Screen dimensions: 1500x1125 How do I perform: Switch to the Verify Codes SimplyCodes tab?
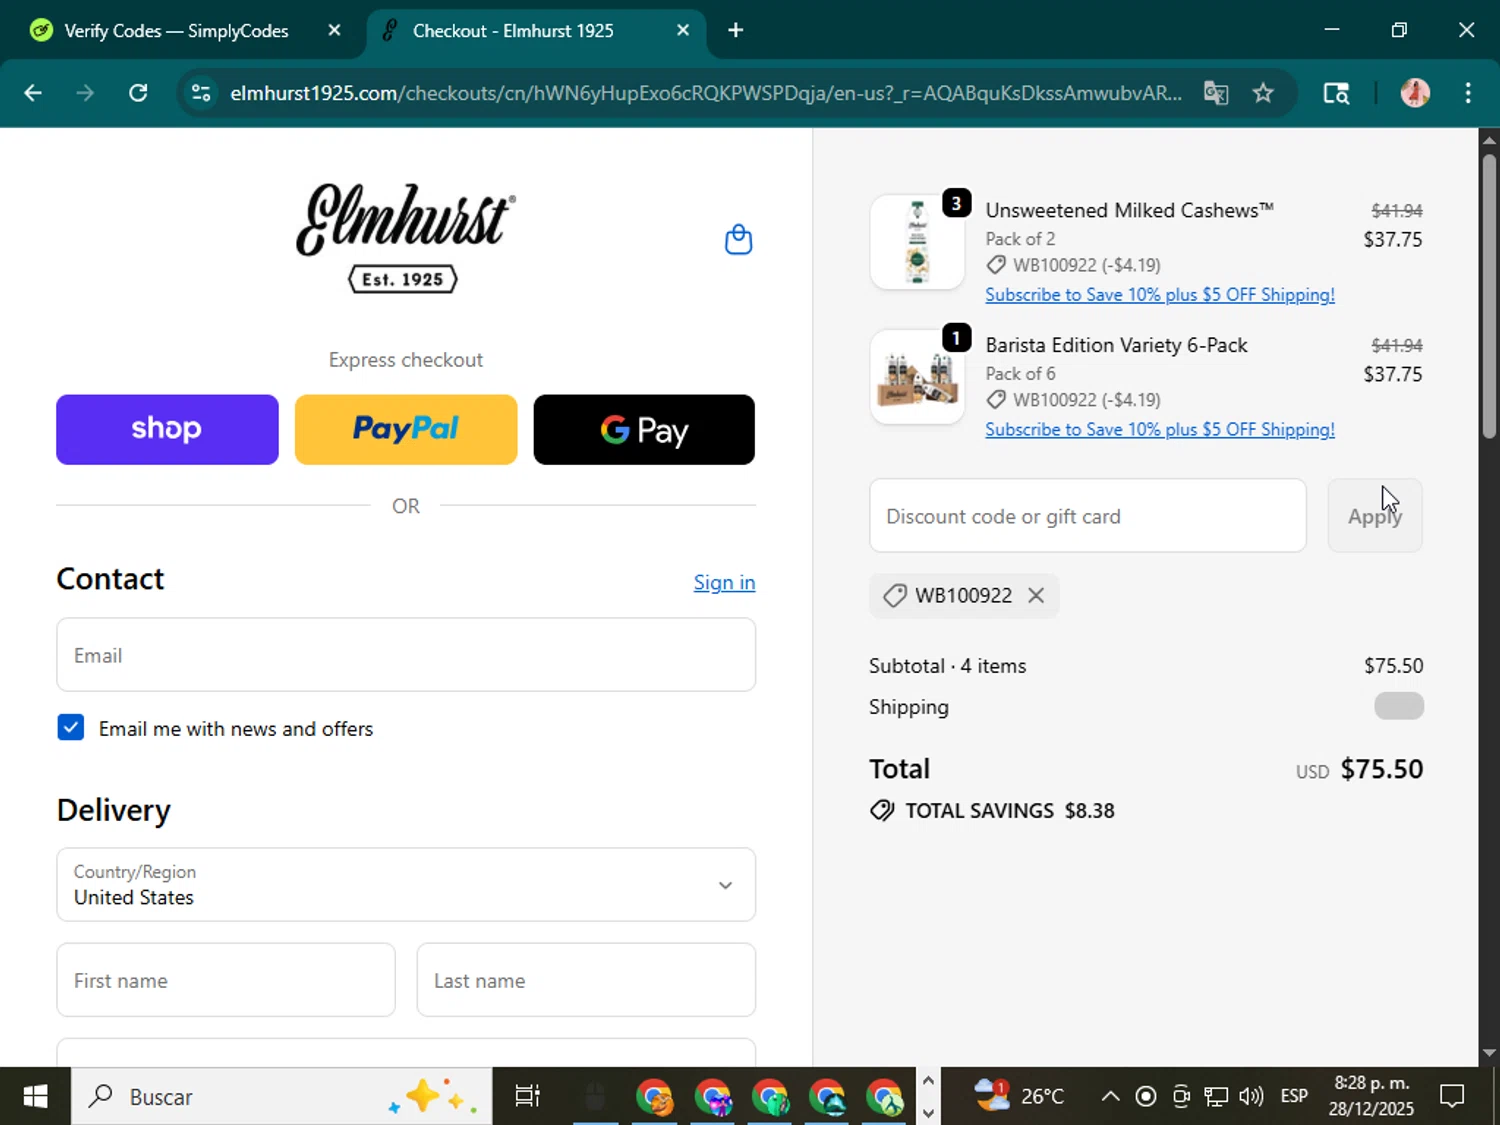[x=175, y=31]
